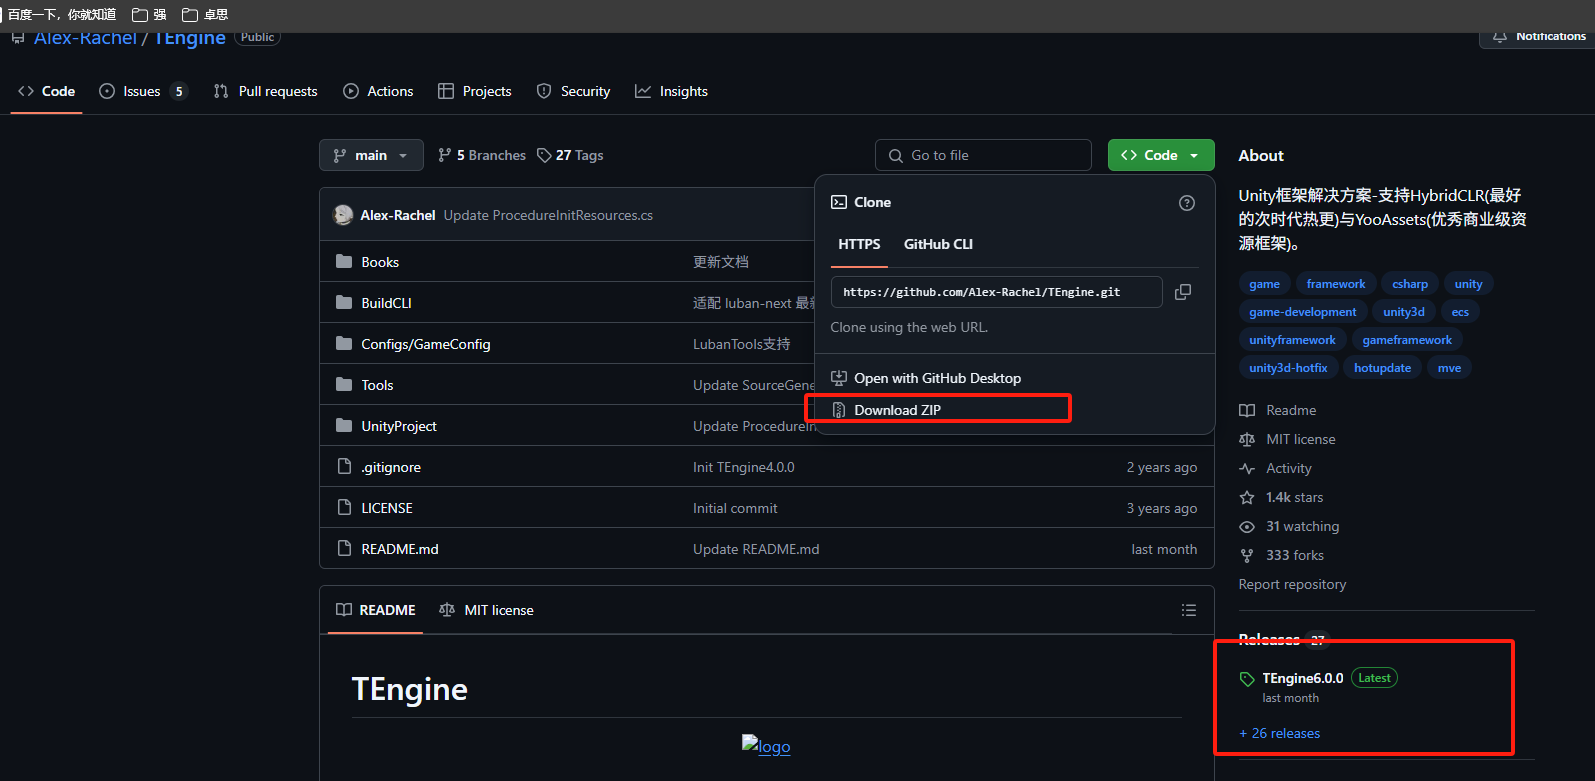
Task: Toggle the green Code dropdown button
Action: coord(1161,155)
